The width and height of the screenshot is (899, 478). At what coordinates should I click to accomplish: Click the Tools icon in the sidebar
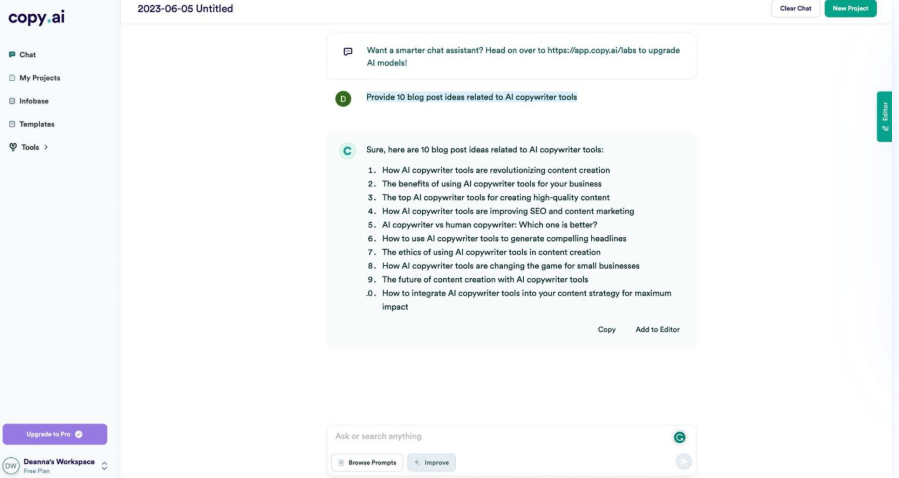12,148
